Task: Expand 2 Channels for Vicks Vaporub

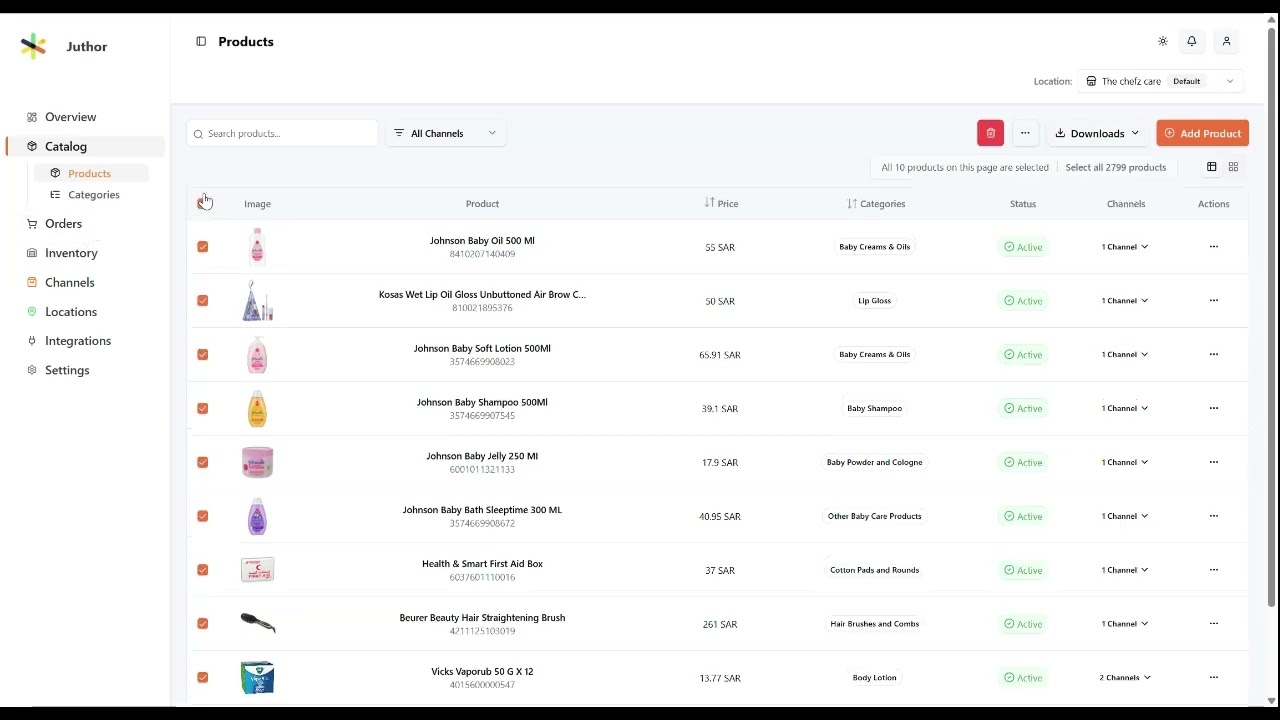Action: click(x=1125, y=678)
